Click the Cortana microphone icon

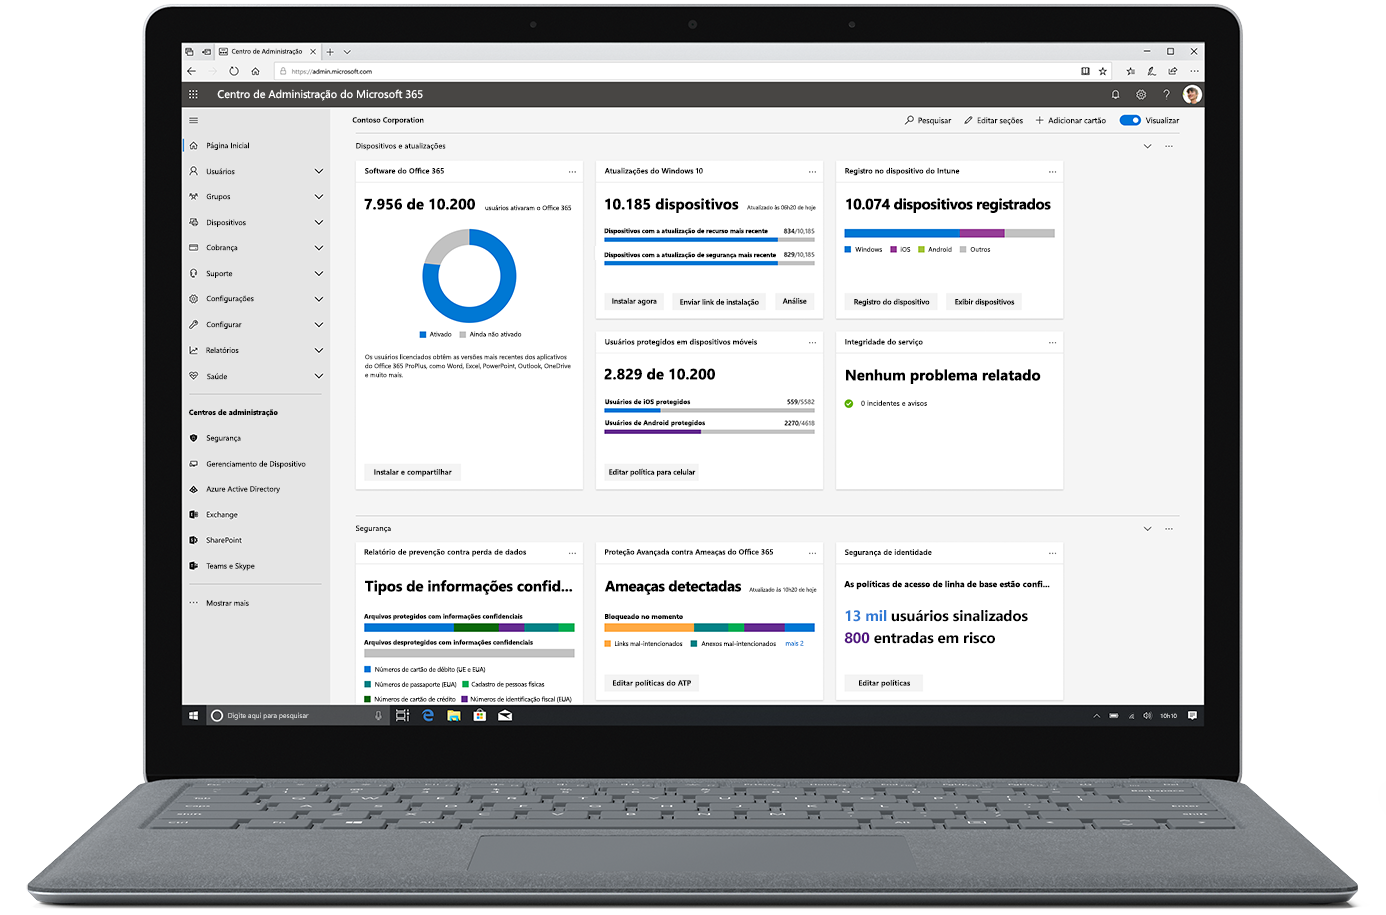coord(378,715)
